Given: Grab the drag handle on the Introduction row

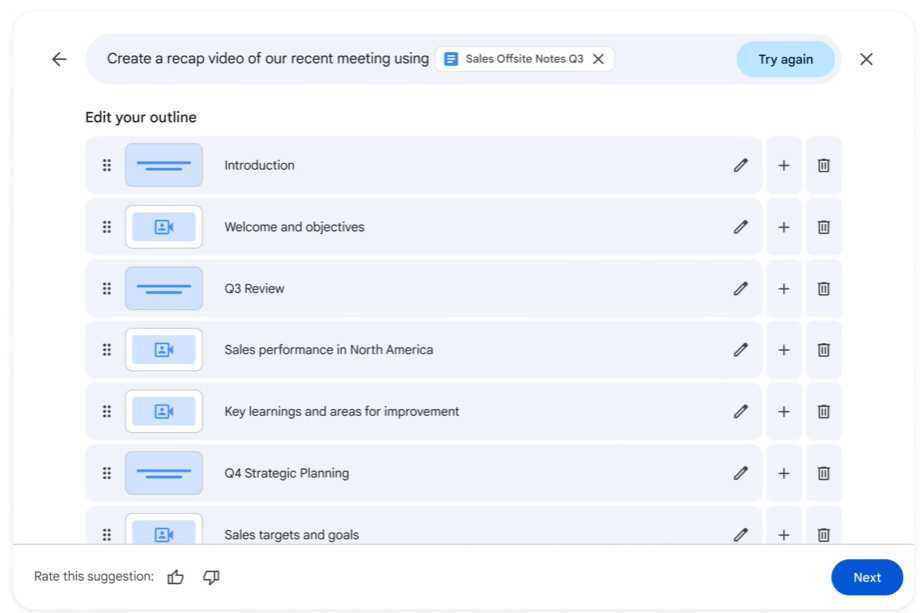Looking at the screenshot, I should 106,165.
